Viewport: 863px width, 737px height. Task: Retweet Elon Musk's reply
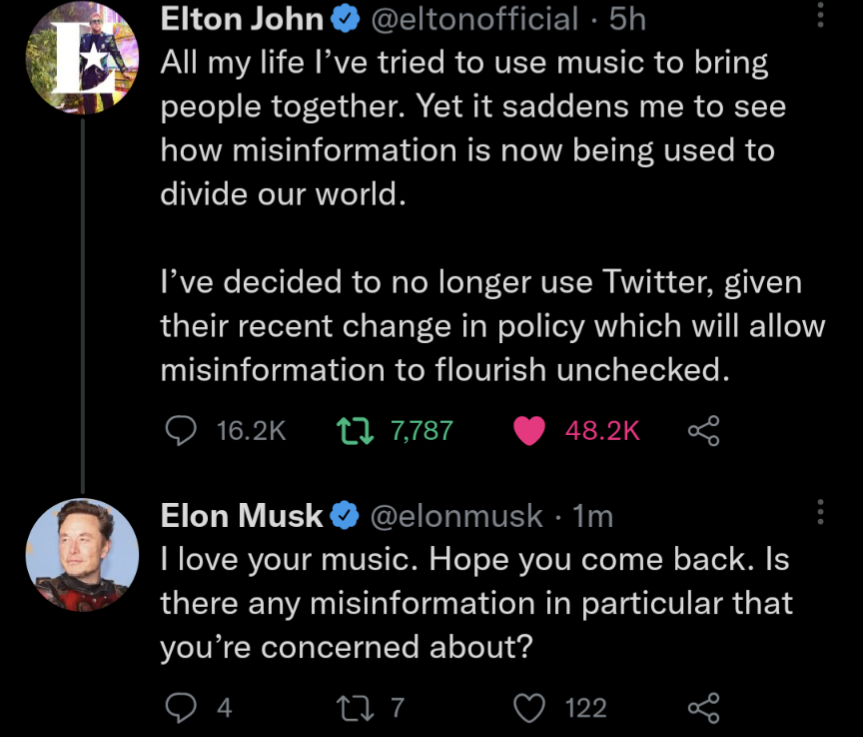(355, 708)
